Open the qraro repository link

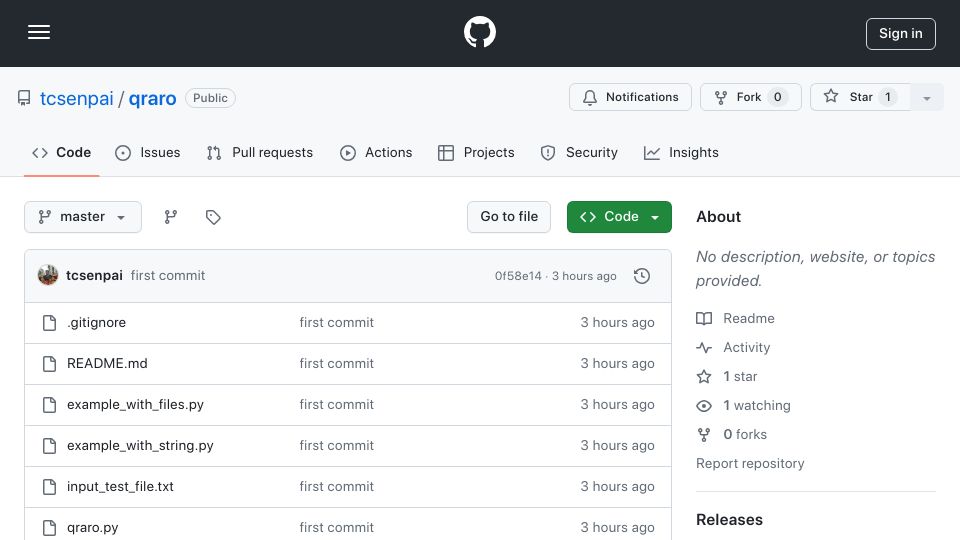[x=152, y=99]
